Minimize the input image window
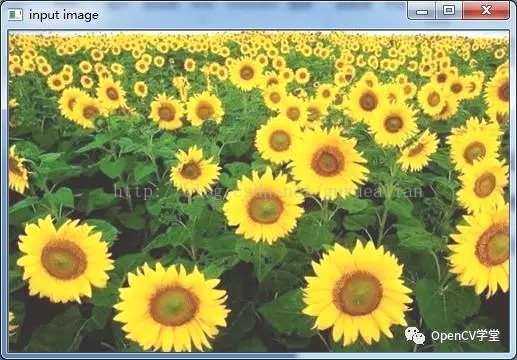517x360 pixels. click(x=422, y=11)
